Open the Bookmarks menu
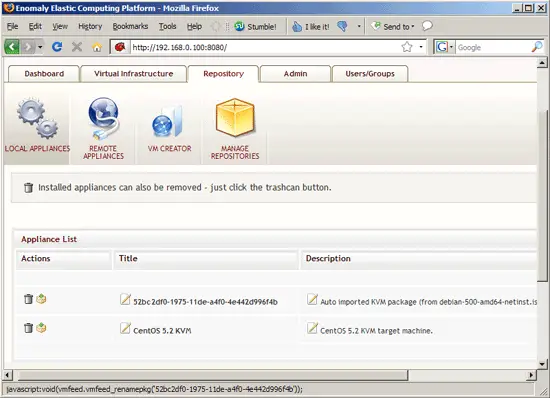 coord(130,26)
